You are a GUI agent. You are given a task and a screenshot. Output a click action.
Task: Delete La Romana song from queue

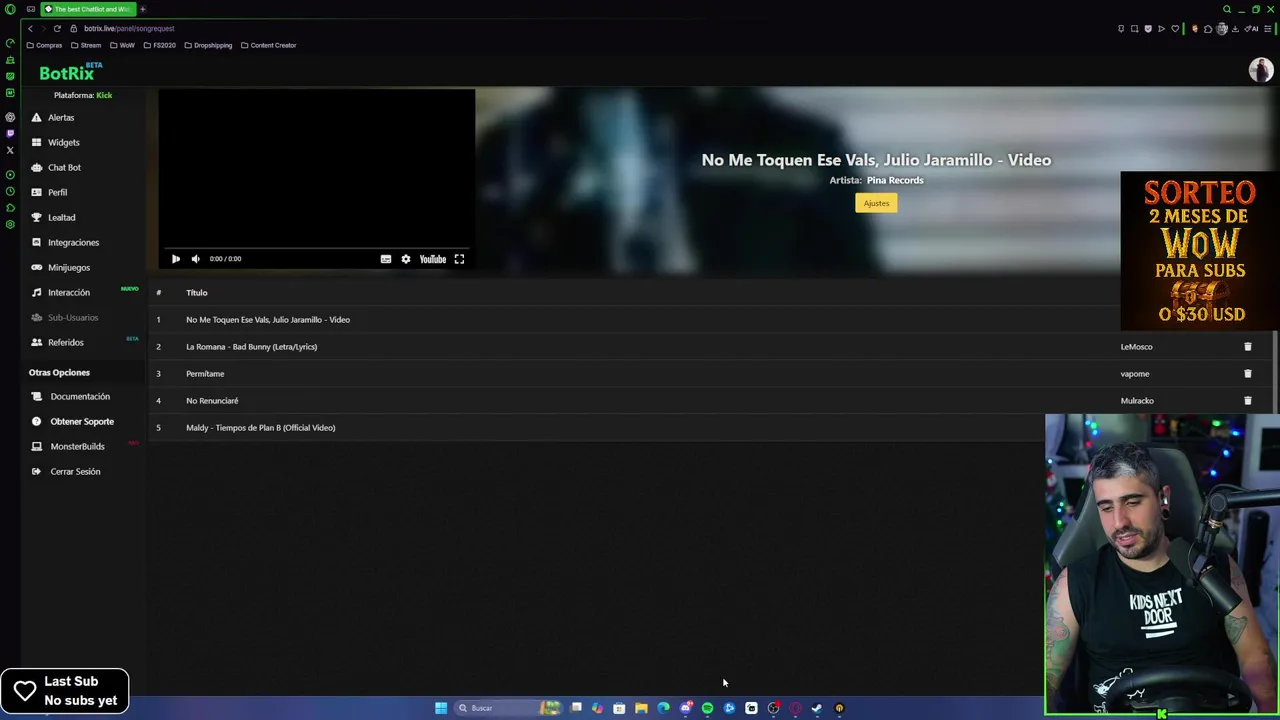[1247, 347]
